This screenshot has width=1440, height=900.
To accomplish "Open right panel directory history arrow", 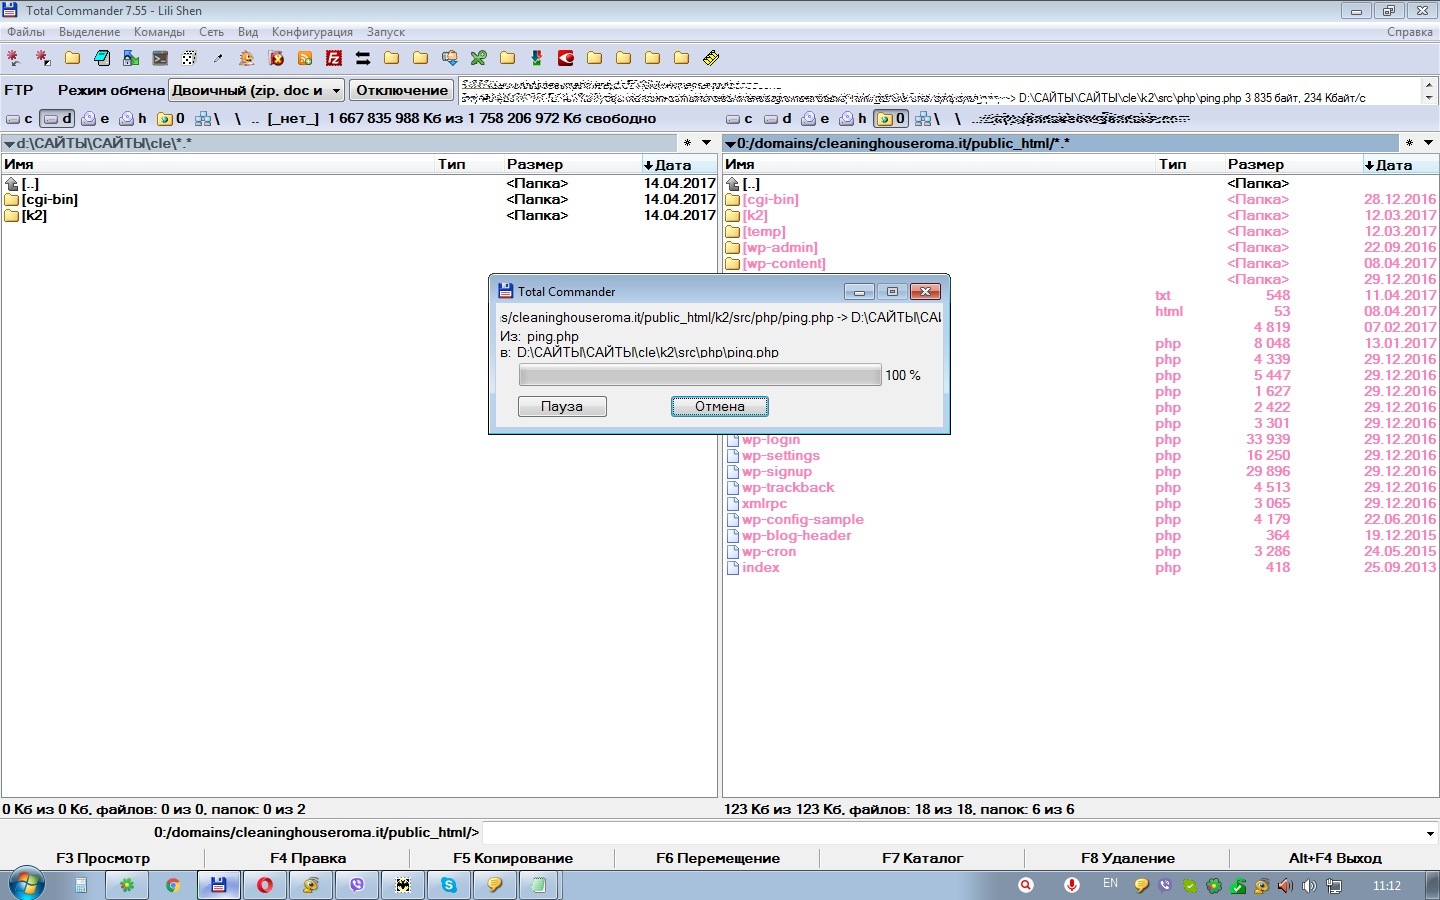I will 1428,143.
